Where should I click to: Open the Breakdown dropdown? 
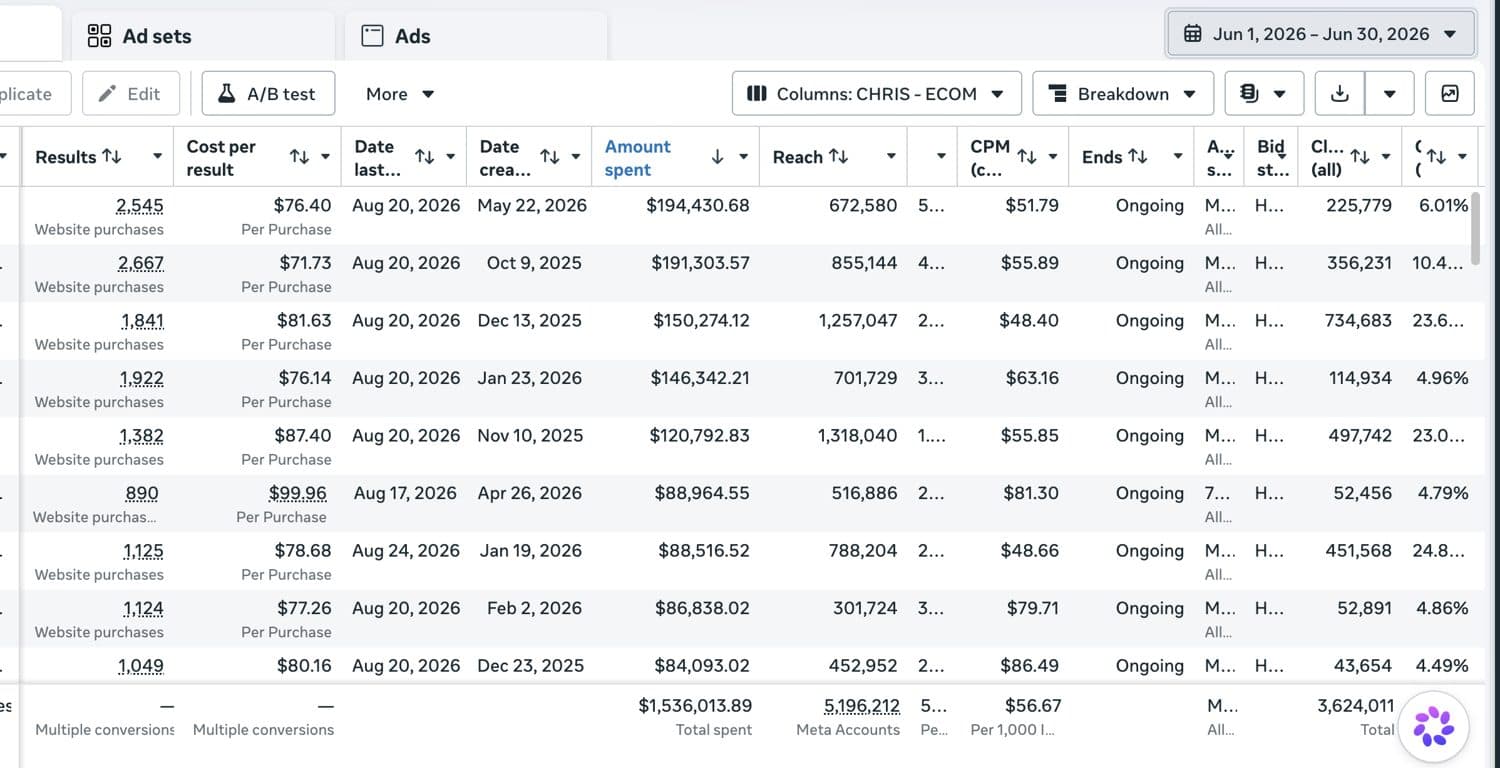coord(1123,94)
